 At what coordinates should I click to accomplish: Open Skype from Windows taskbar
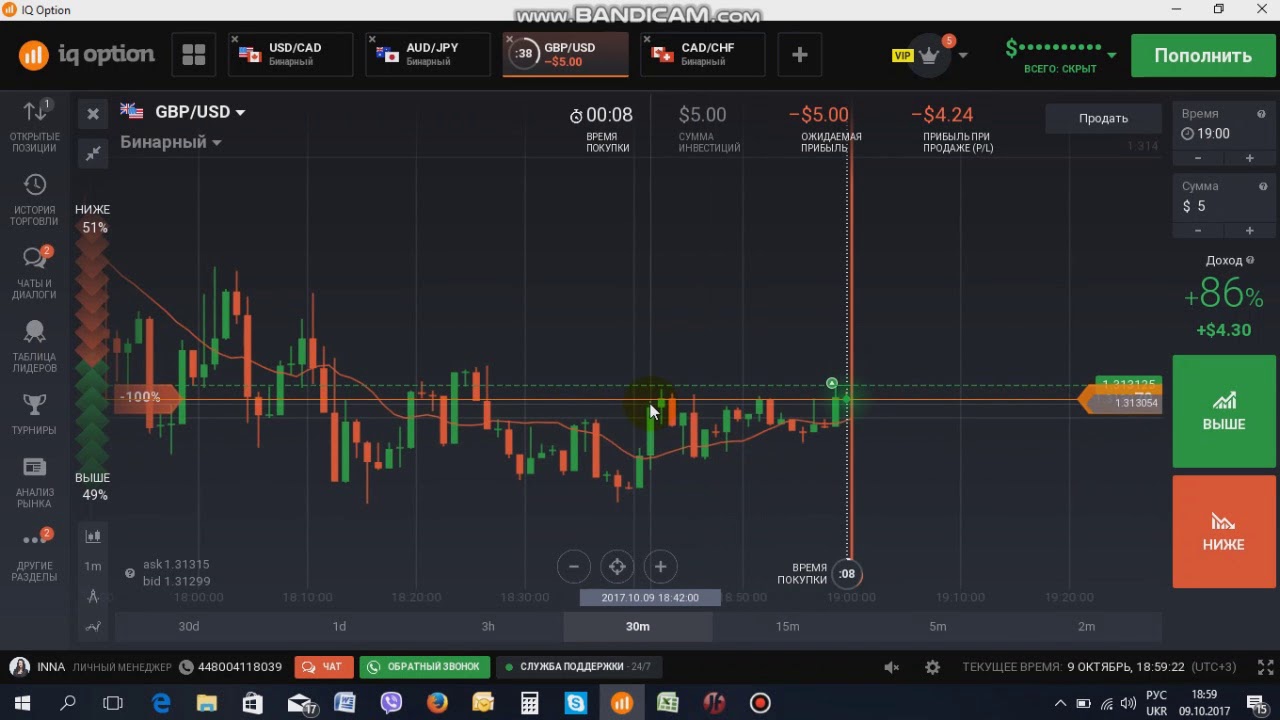point(576,703)
